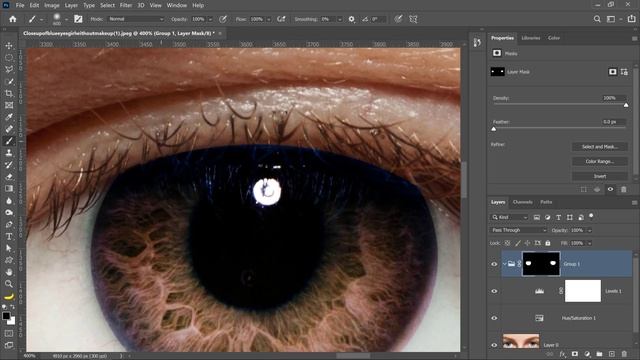Open layer Opacity dropdown in Layers panel
640x360 pixels.
[x=589, y=231]
